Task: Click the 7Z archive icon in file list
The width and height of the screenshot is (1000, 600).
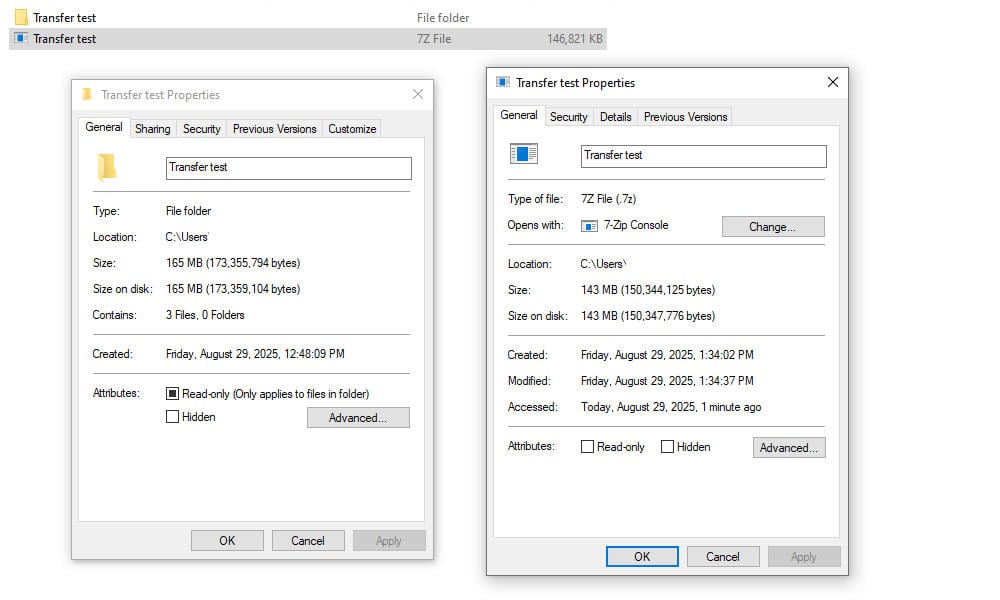Action: tap(21, 39)
